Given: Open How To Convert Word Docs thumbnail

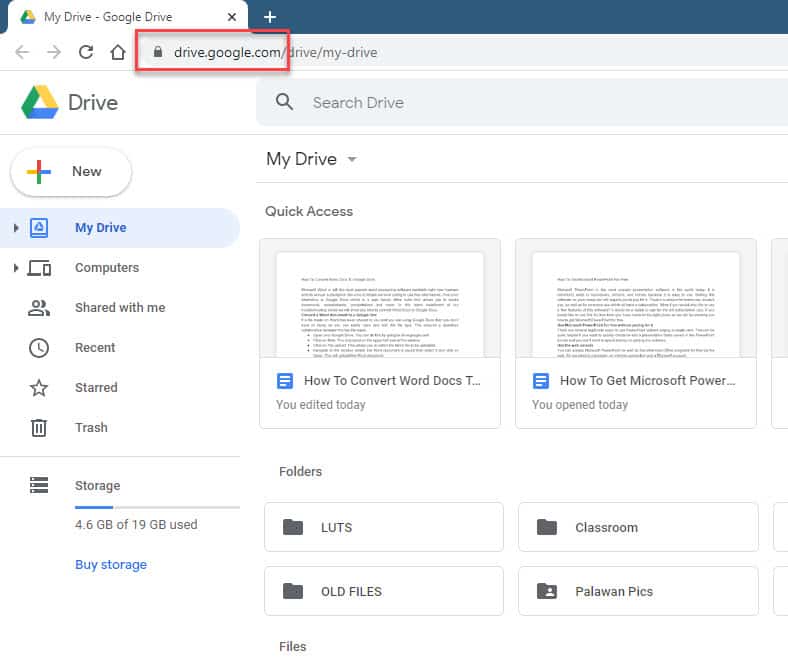Looking at the screenshot, I should point(380,299).
